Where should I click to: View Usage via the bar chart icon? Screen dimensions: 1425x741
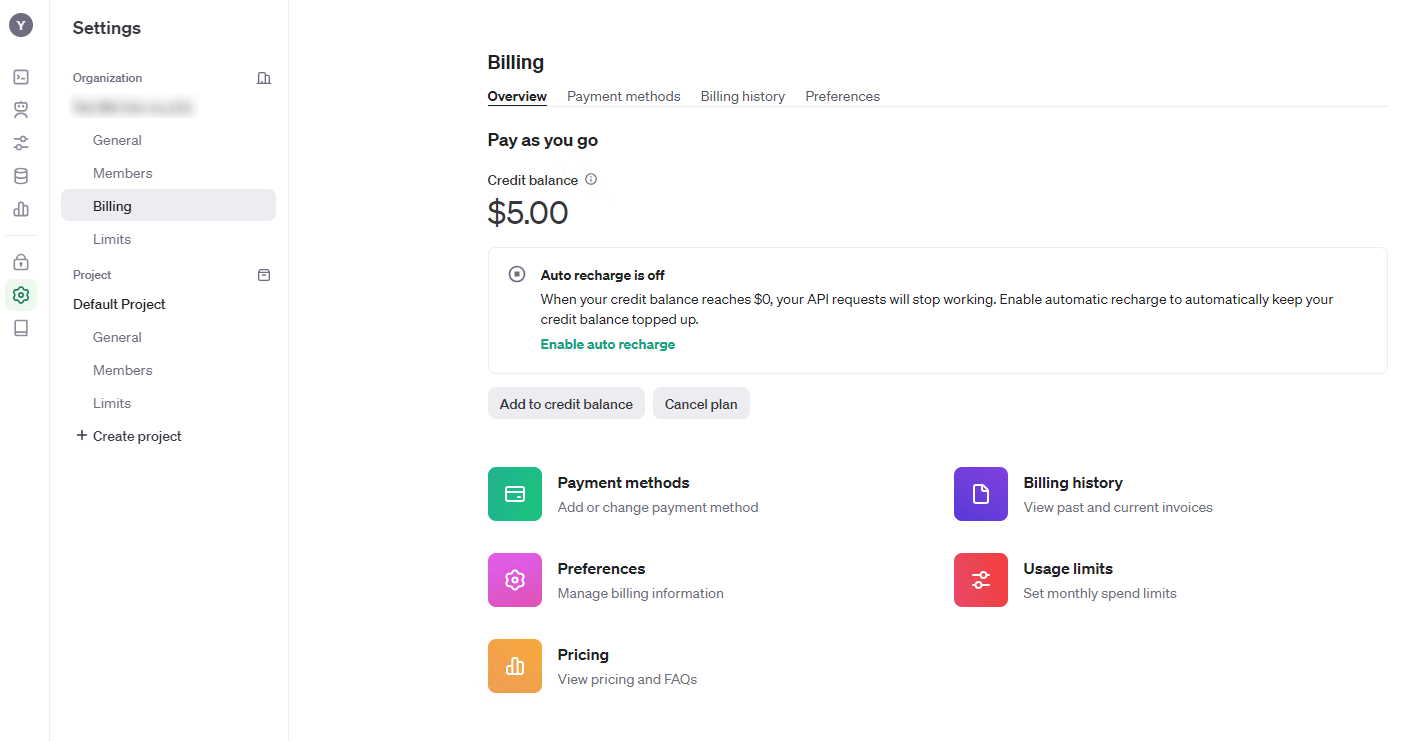21,209
